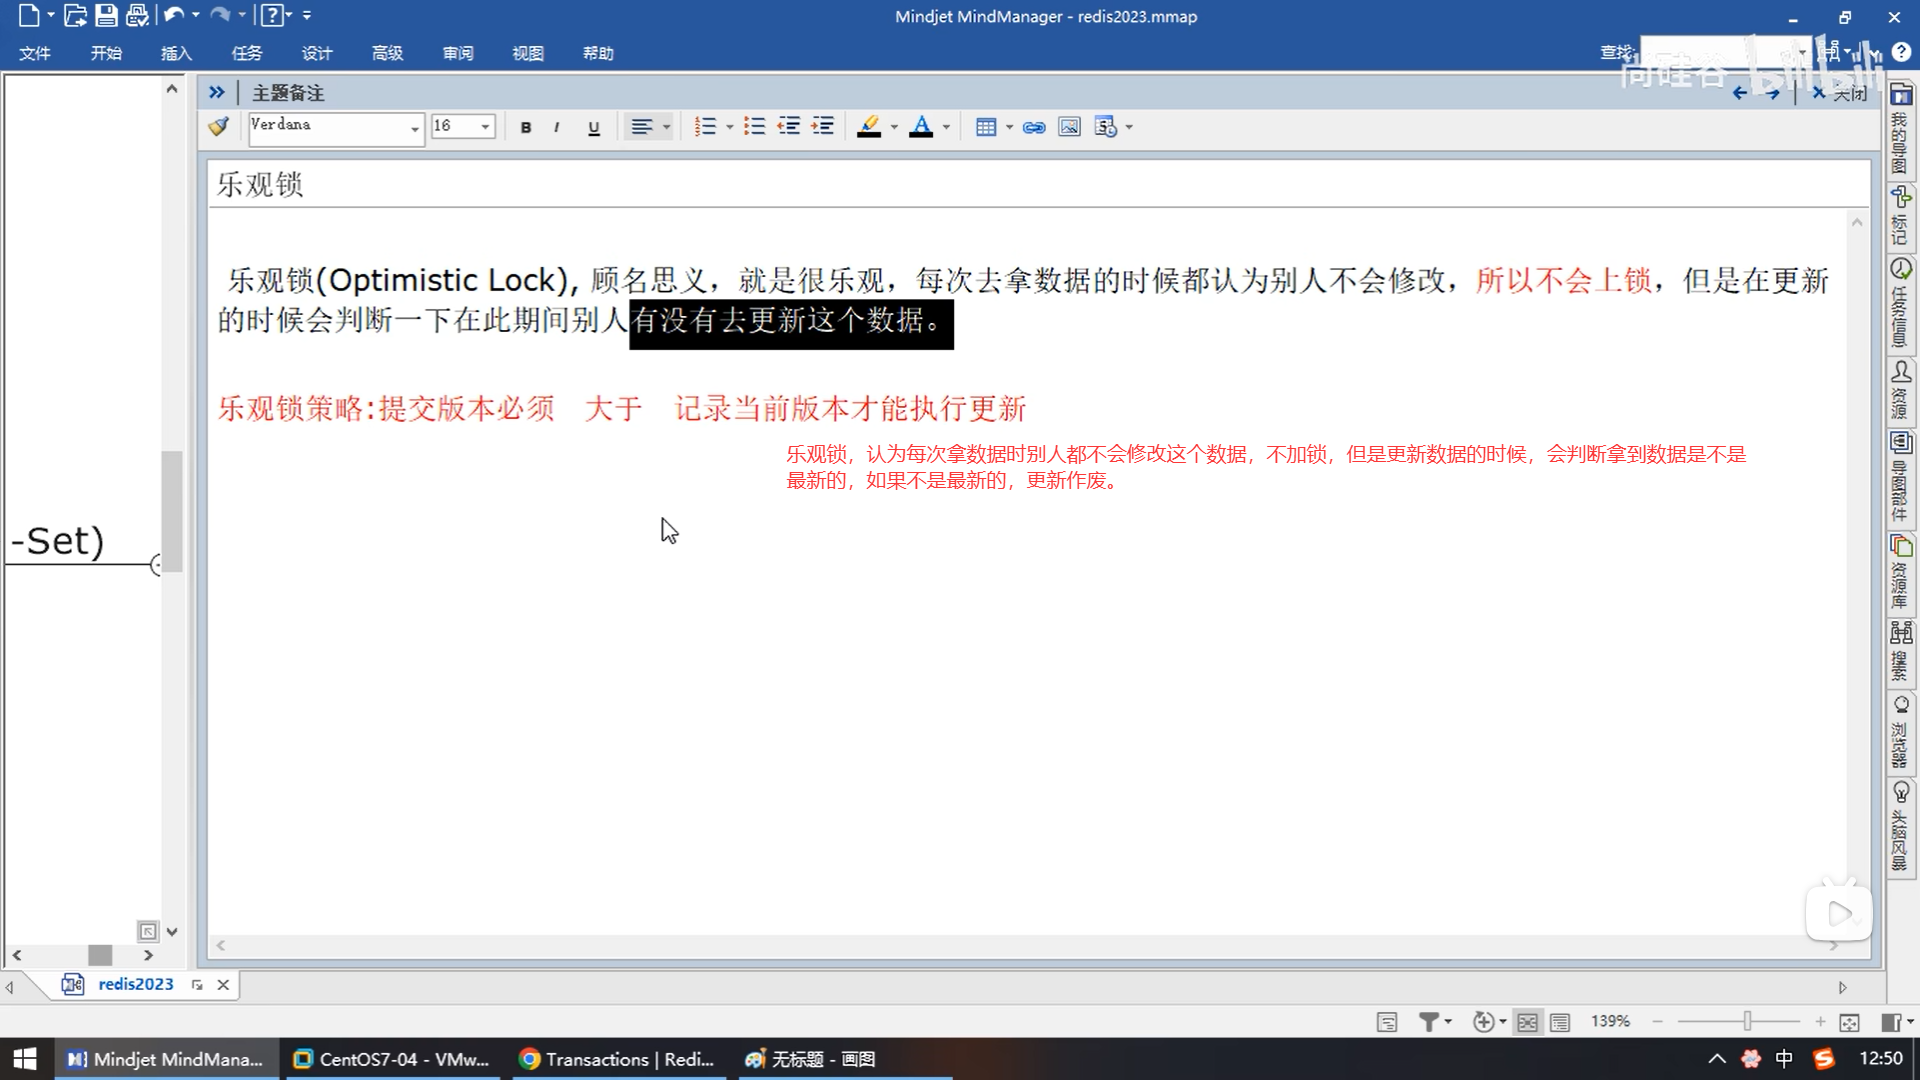
Task: Toggle underline formatting in notes
Action: [593, 127]
